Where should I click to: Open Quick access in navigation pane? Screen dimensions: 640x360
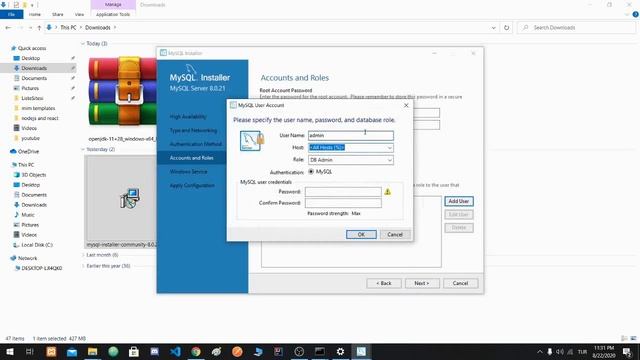32,48
